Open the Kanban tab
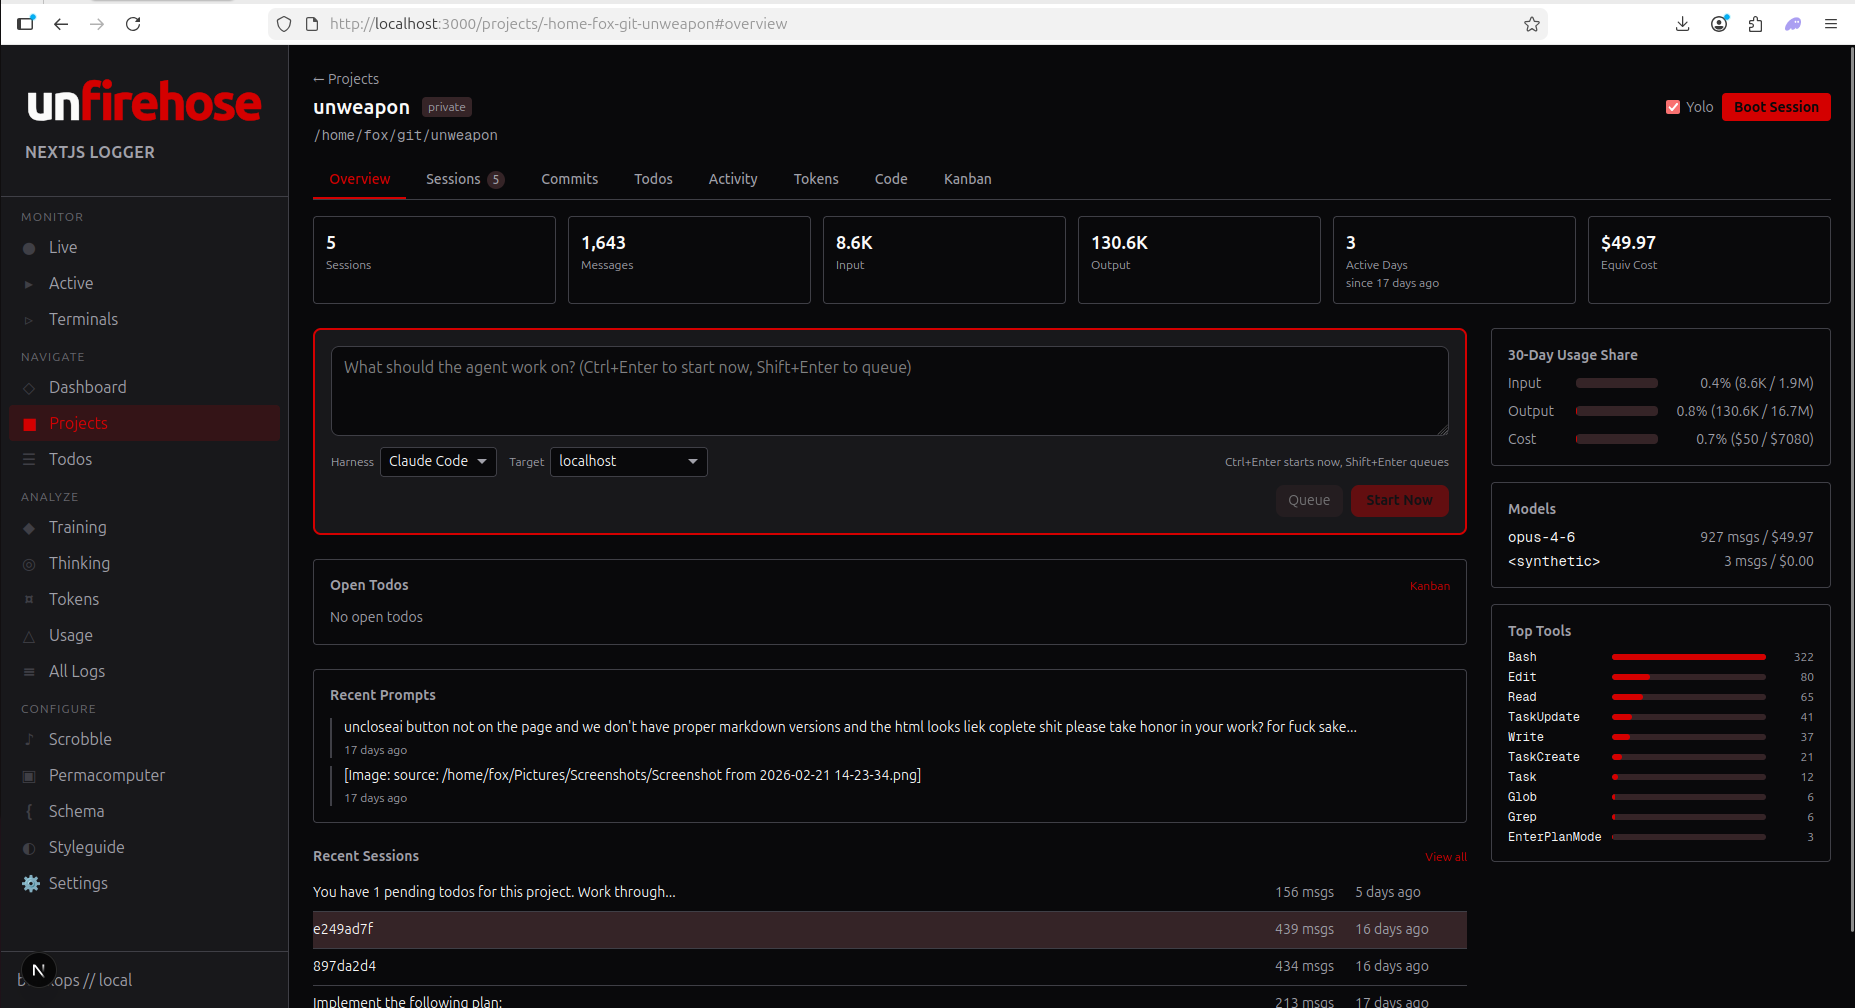Viewport: 1855px width, 1008px height. point(967,179)
